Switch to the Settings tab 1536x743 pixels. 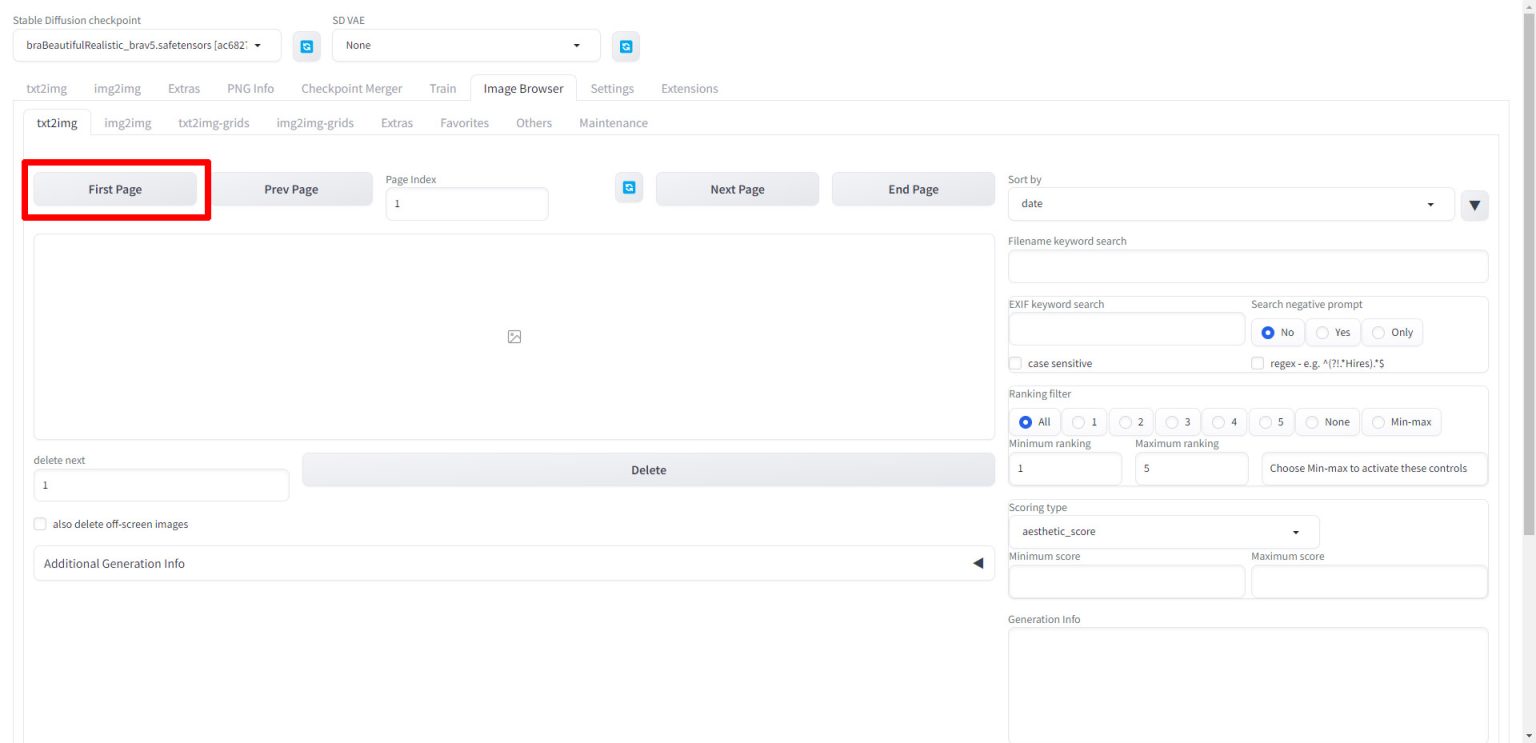coord(612,89)
